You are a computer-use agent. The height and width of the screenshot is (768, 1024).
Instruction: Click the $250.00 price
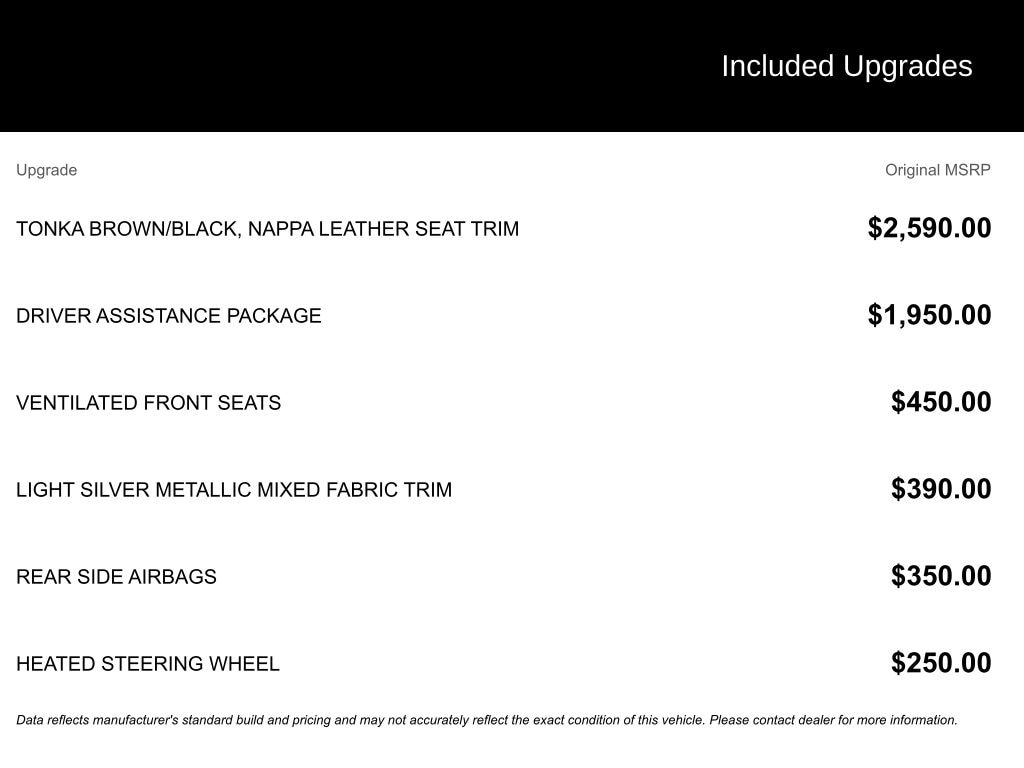click(941, 663)
